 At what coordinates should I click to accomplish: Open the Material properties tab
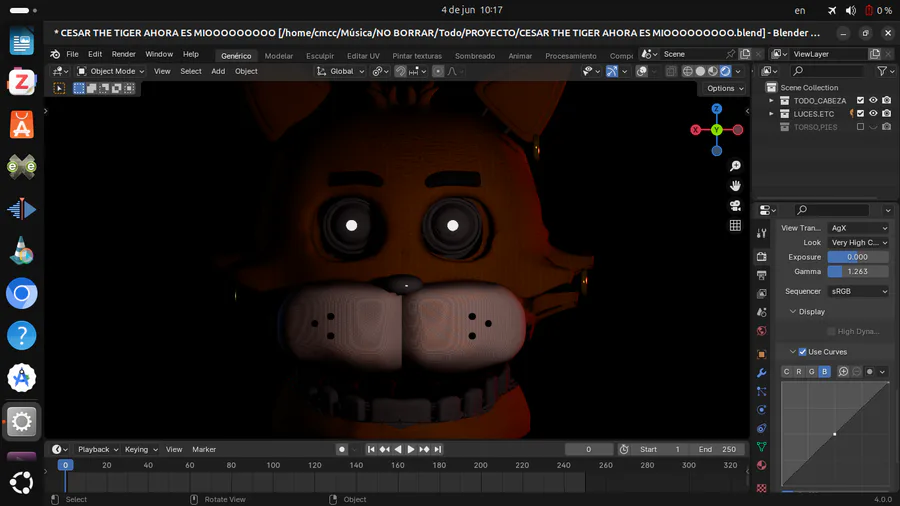(762, 465)
